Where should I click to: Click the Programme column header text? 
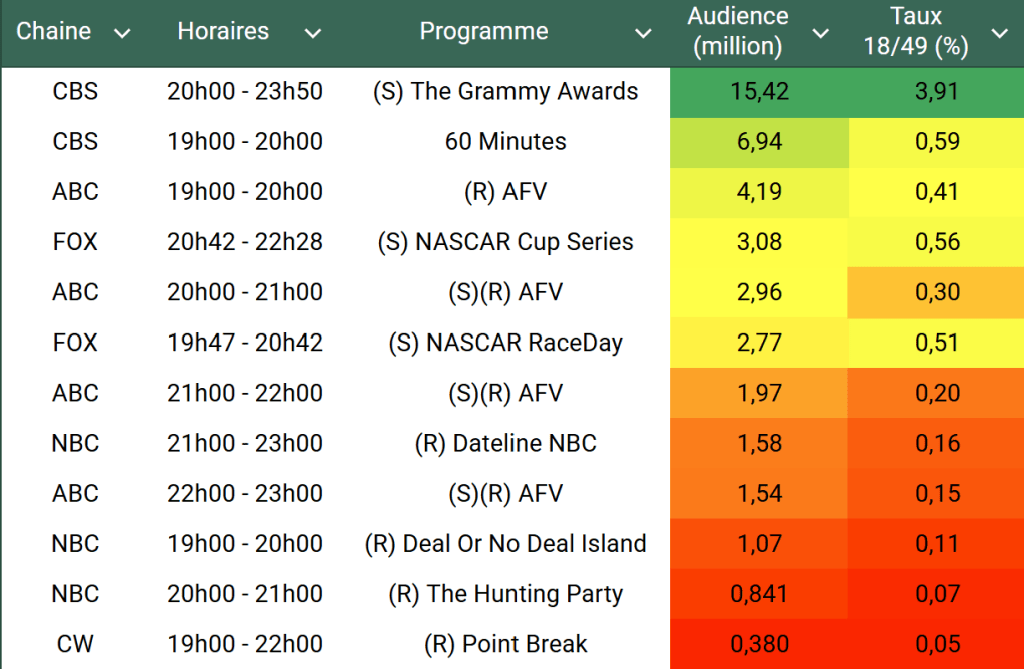[x=484, y=32]
